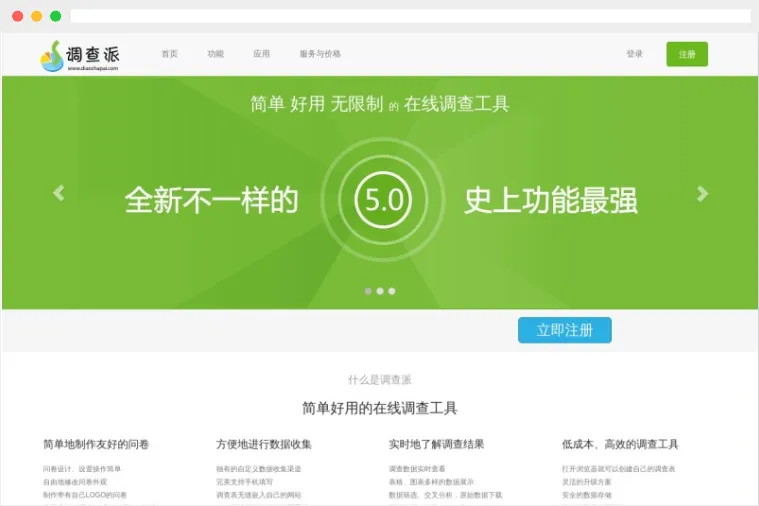Click the 调查派 logo
Viewport: 759px width, 506px height.
(x=80, y=56)
